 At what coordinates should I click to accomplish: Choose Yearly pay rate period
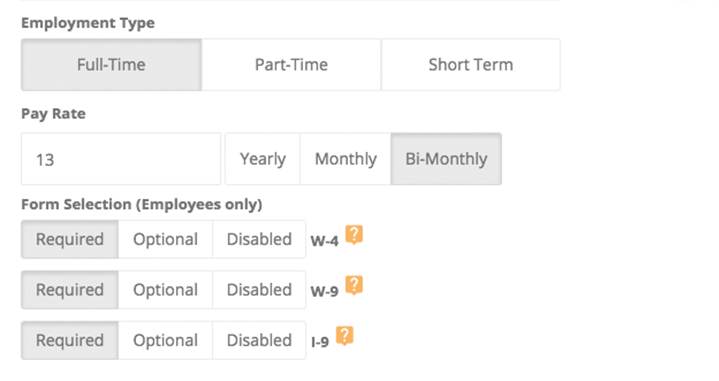pyautogui.click(x=263, y=159)
